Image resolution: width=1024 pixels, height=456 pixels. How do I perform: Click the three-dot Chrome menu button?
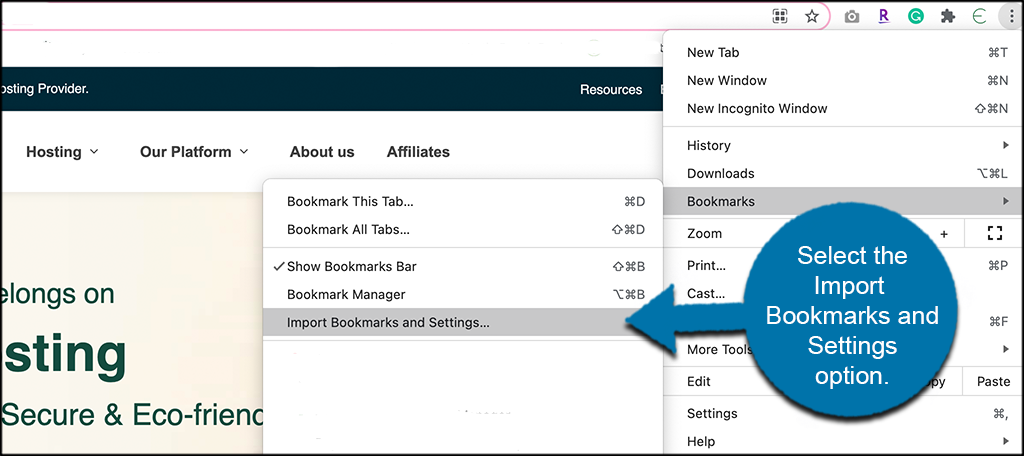point(1009,16)
